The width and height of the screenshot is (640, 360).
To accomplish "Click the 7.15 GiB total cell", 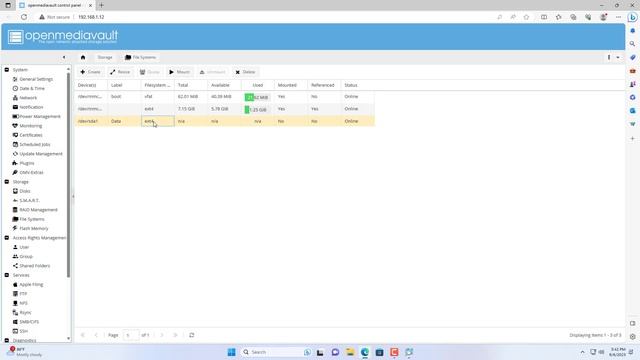I will (x=191, y=109).
